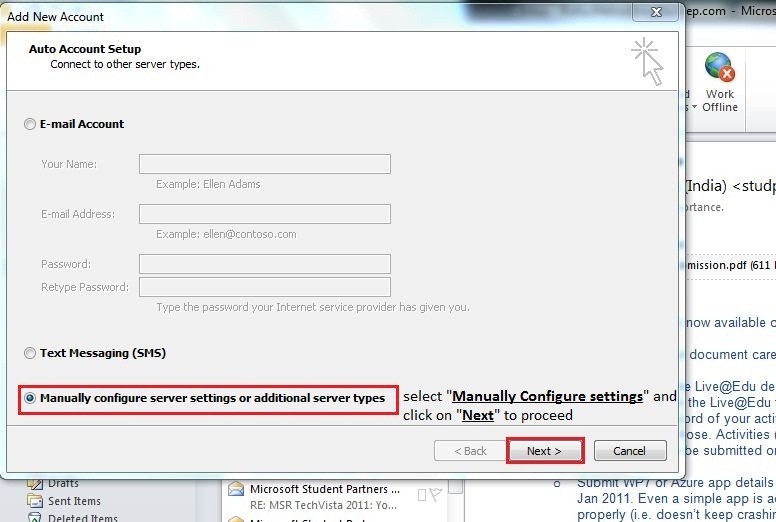Click the Work Offline globe icon
The width and height of the screenshot is (776, 522).
pos(720,67)
